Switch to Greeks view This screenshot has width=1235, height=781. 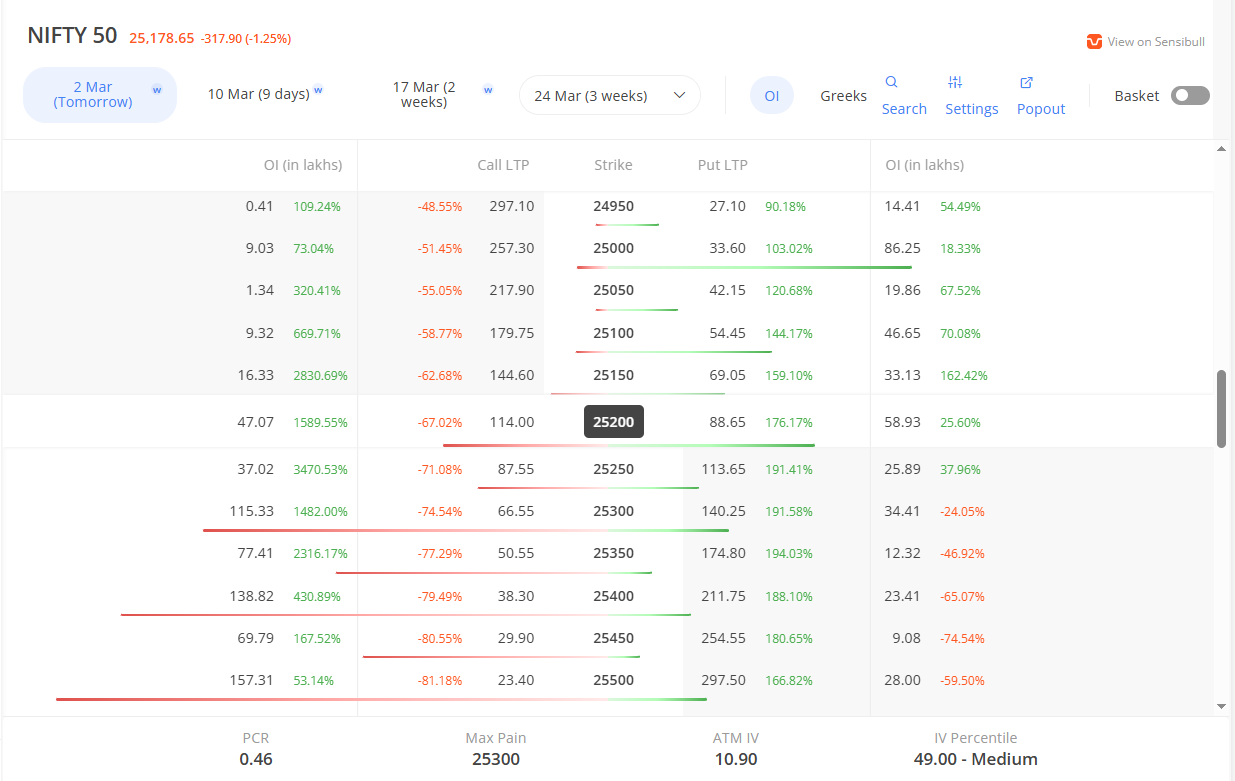click(843, 96)
